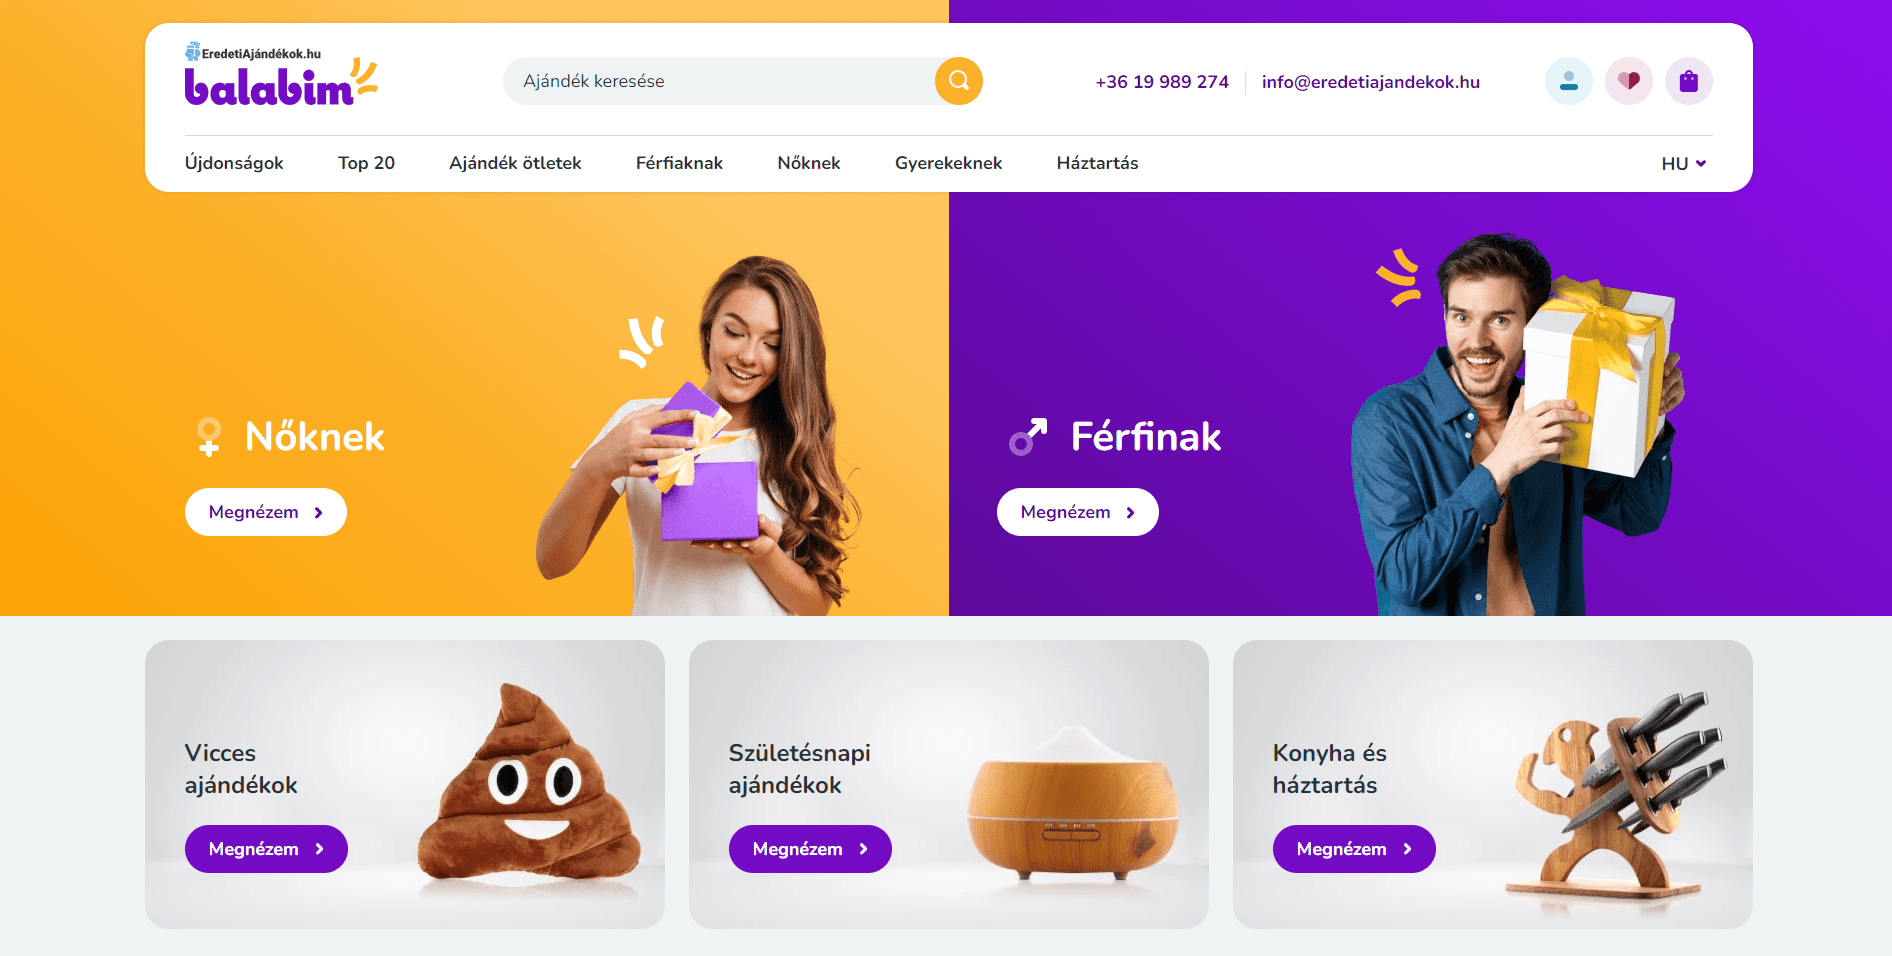Viewport: 1892px width, 956px height.
Task: Click Megnézem in Konyha és háztartás card
Action: [x=1354, y=849]
